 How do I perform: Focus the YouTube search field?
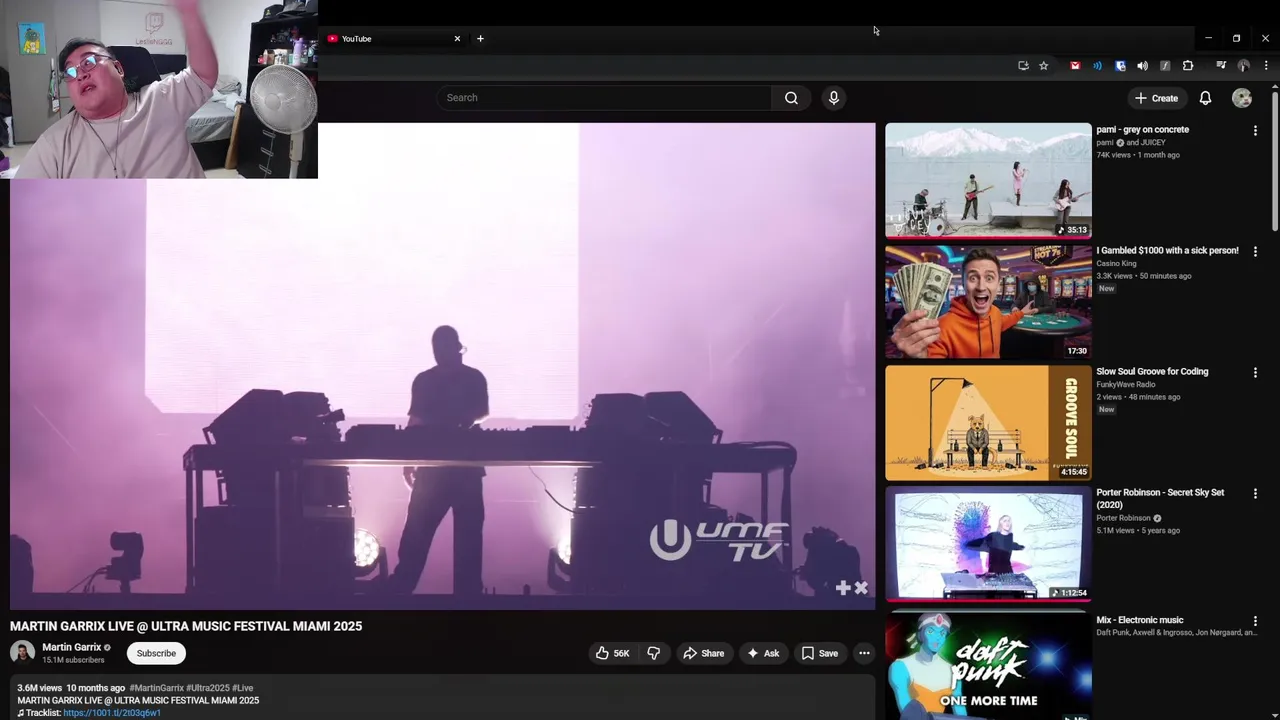[604, 98]
